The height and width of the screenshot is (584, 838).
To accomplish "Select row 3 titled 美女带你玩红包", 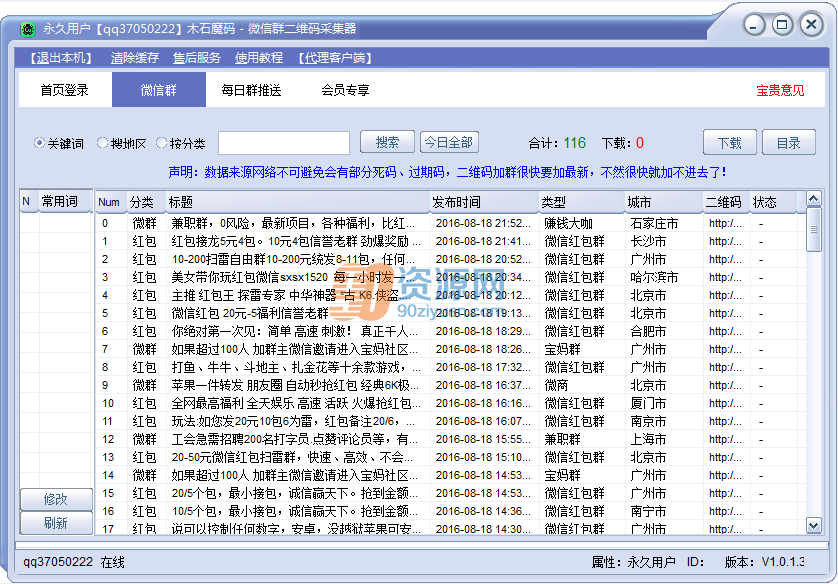I will pos(450,277).
